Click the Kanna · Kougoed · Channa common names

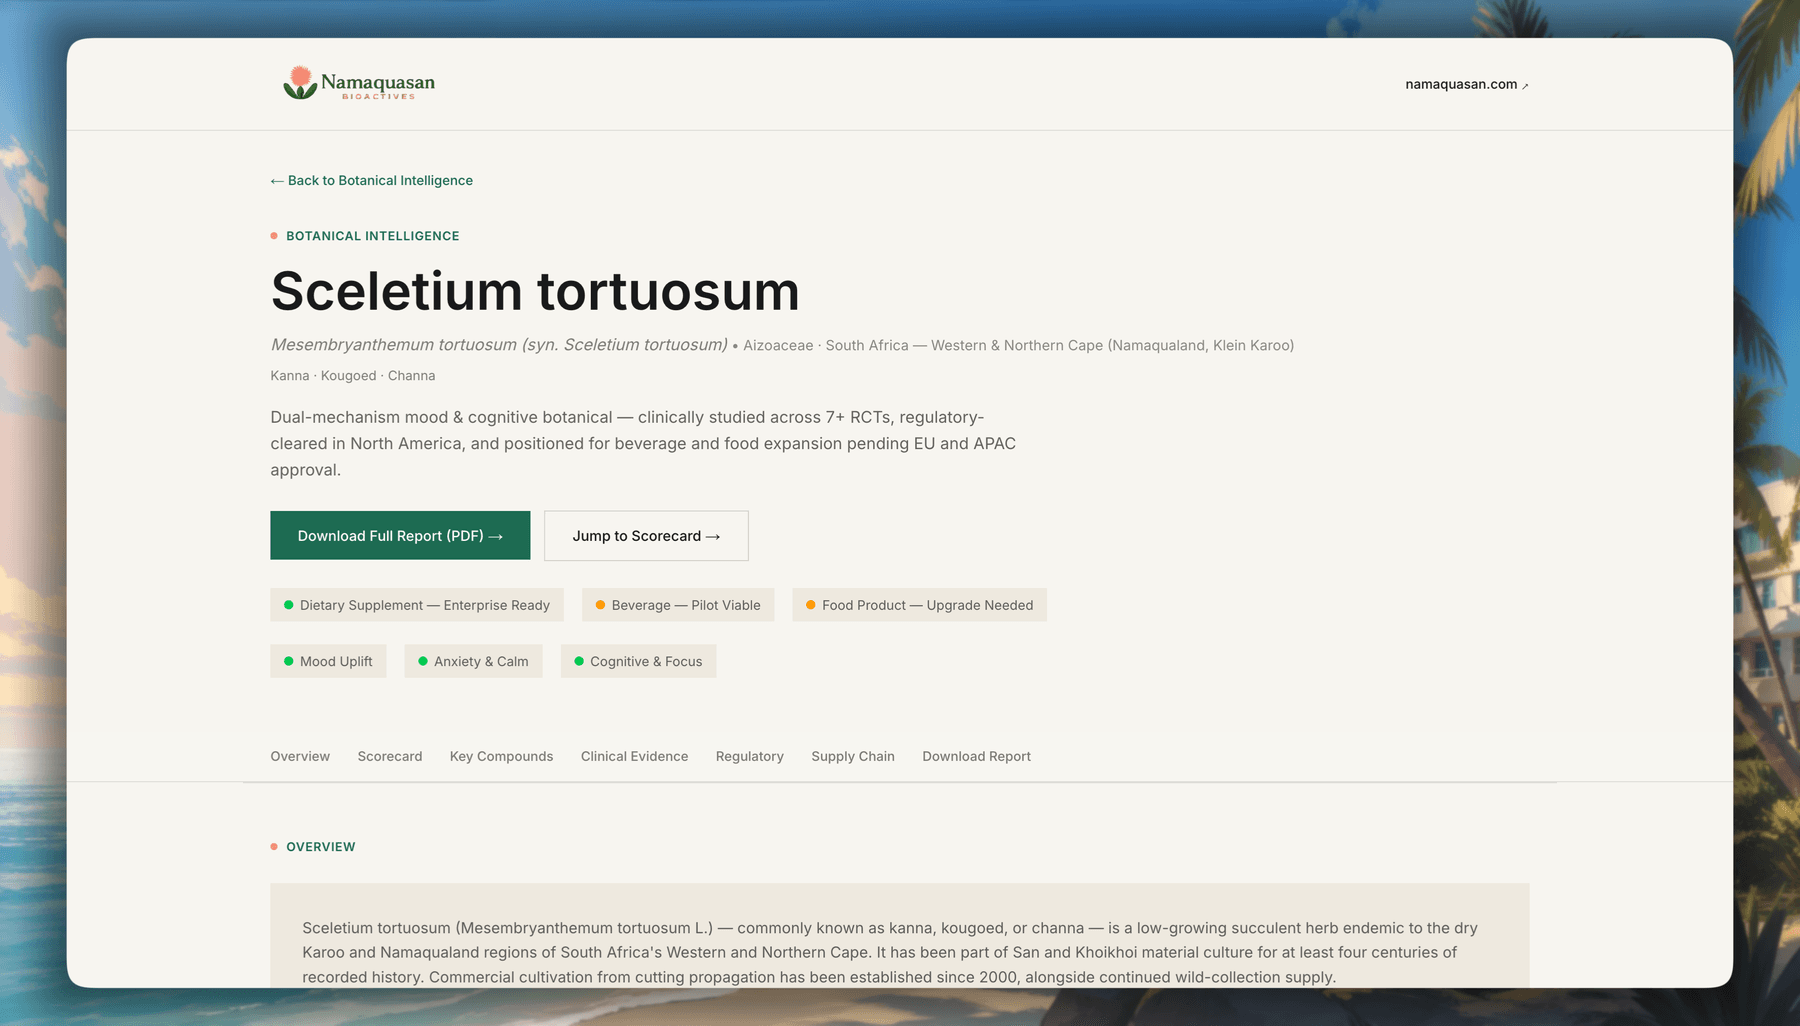pyautogui.click(x=353, y=376)
